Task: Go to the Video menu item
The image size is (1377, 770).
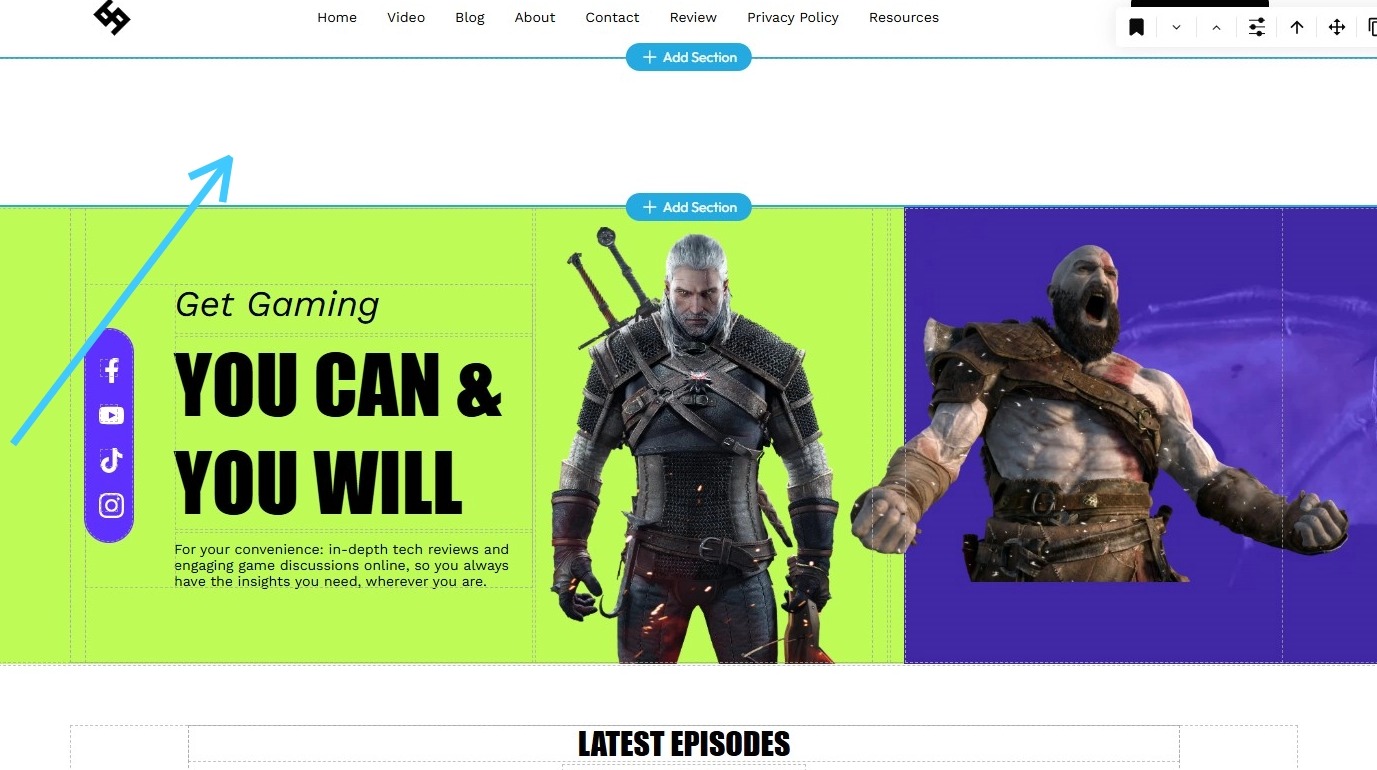Action: coord(406,18)
